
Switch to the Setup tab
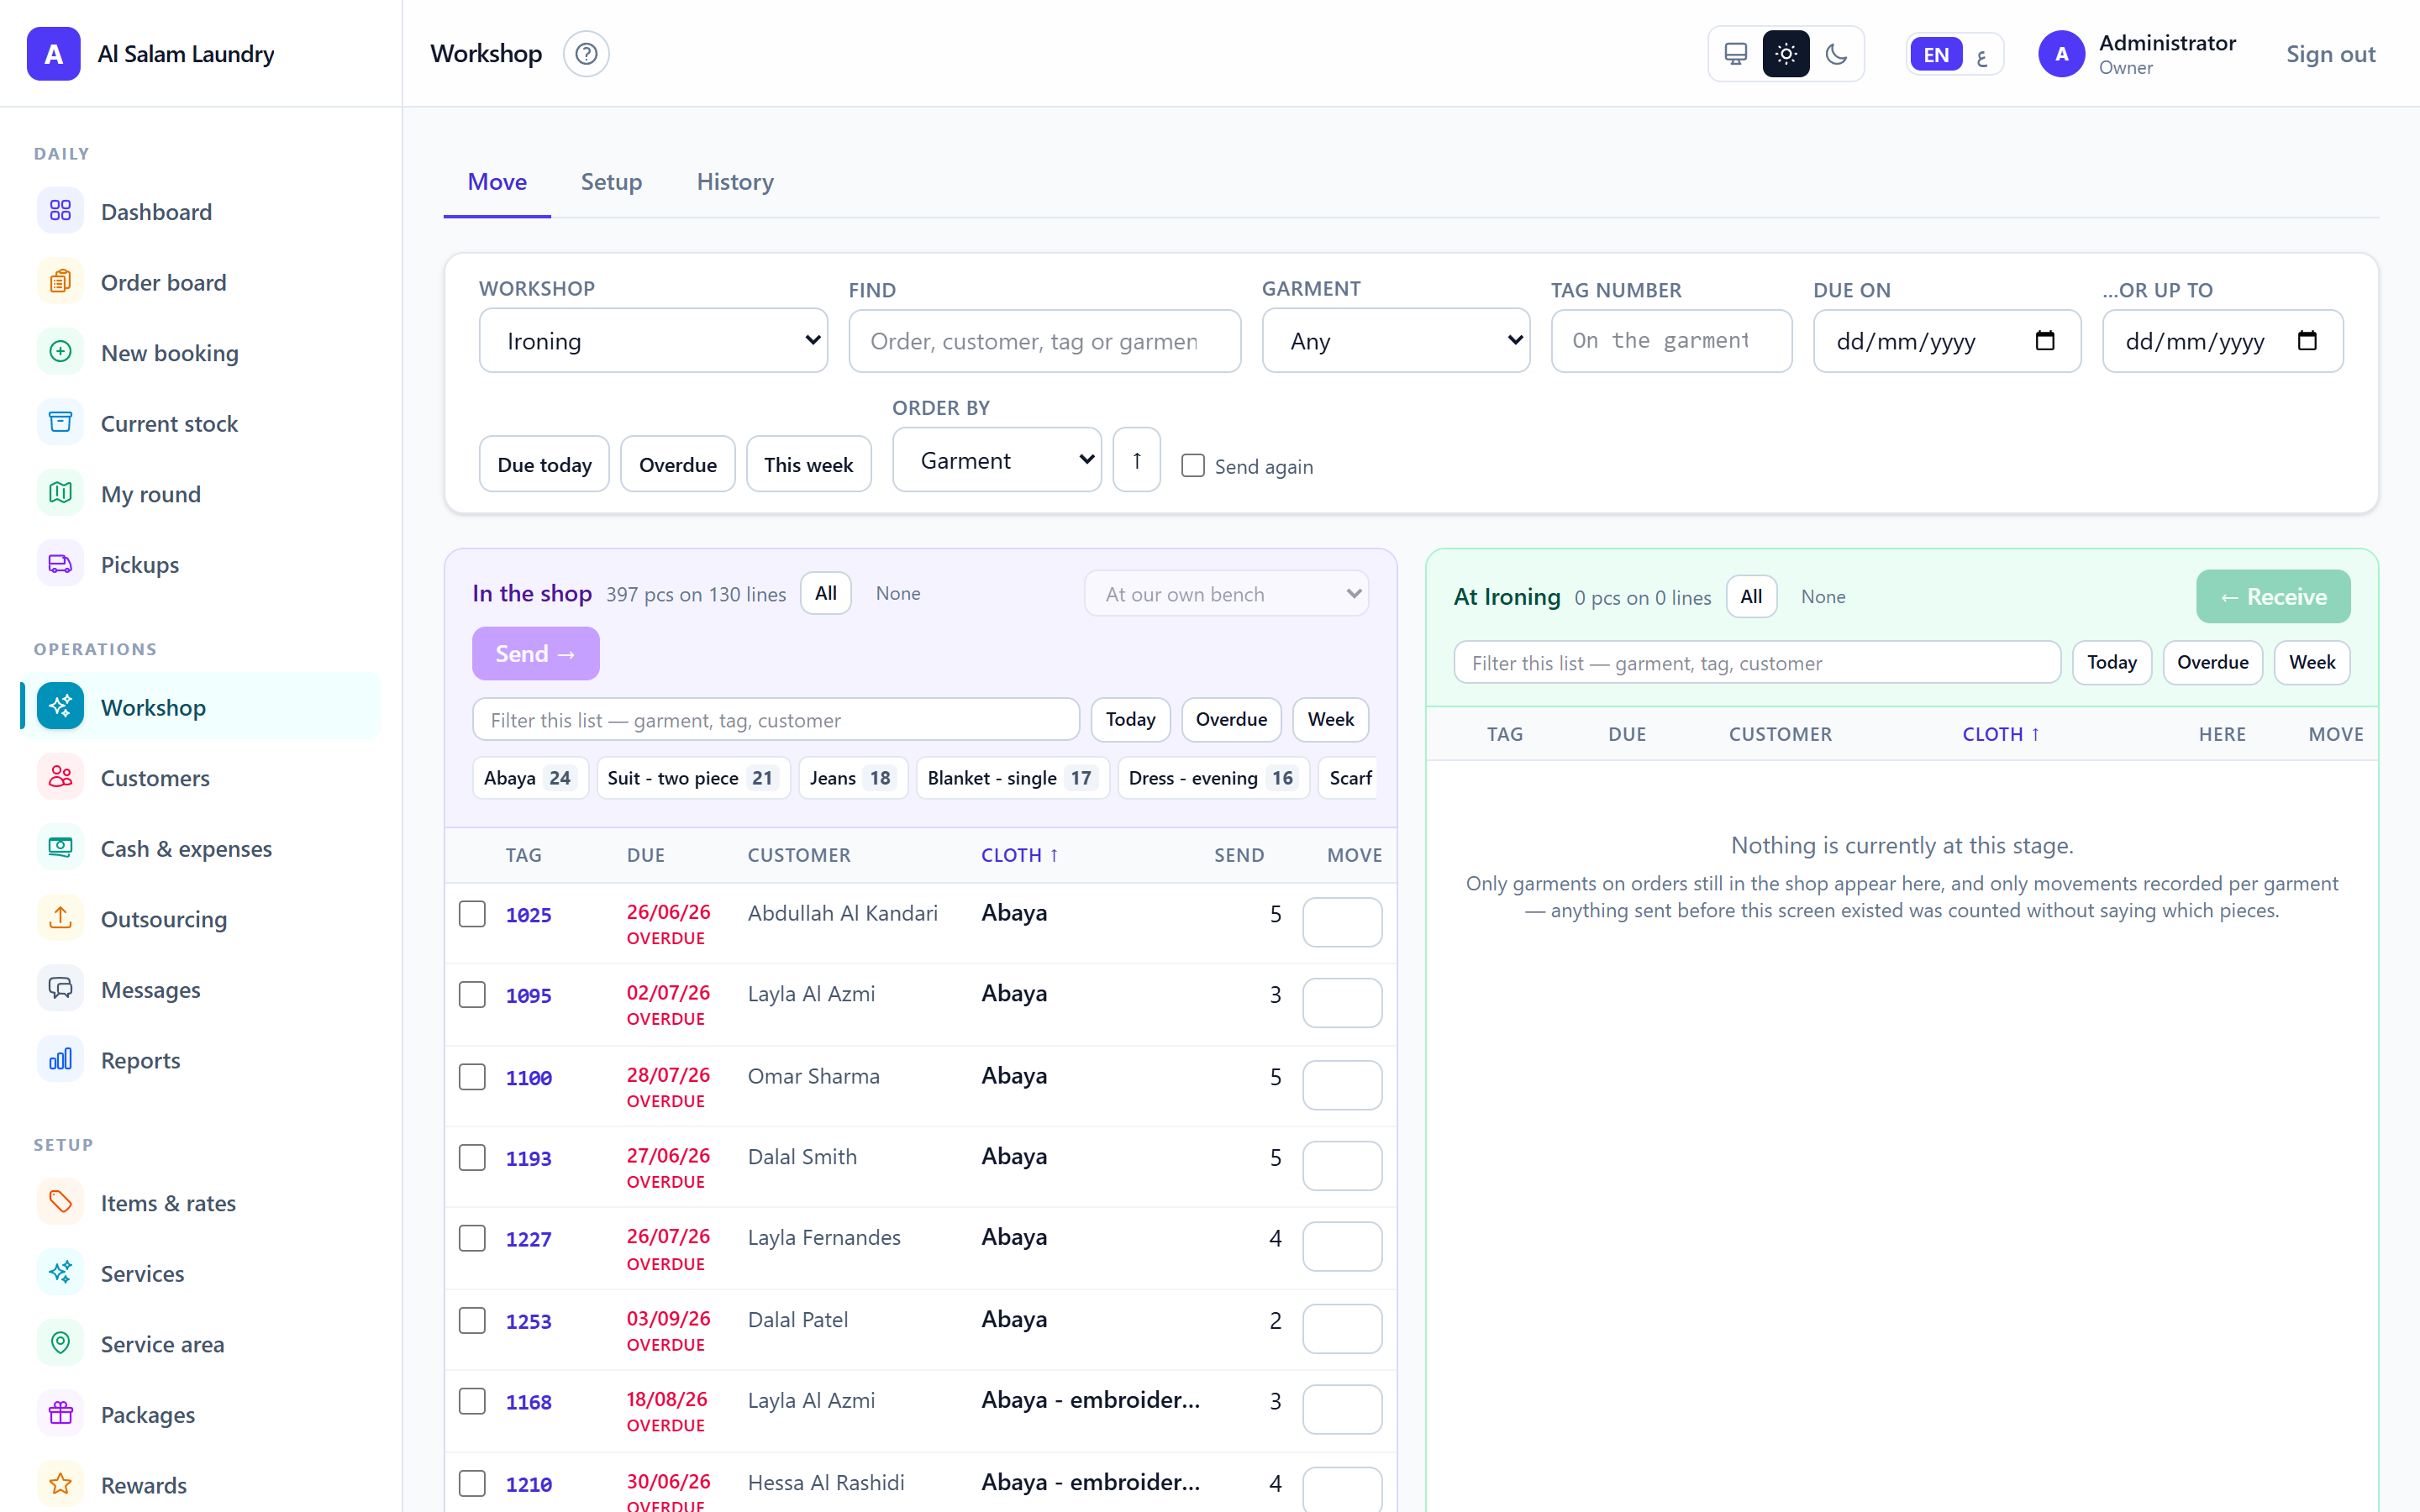tap(611, 181)
